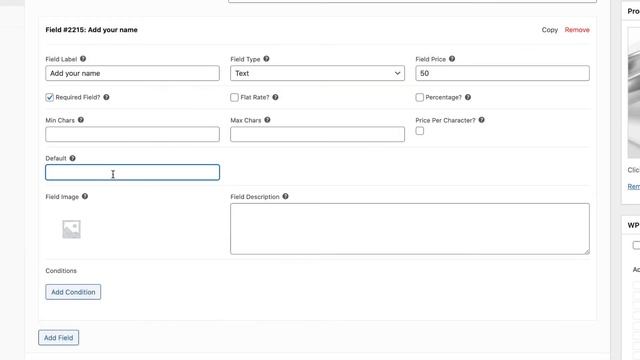Click inside the Field Description textarea

coord(410,229)
